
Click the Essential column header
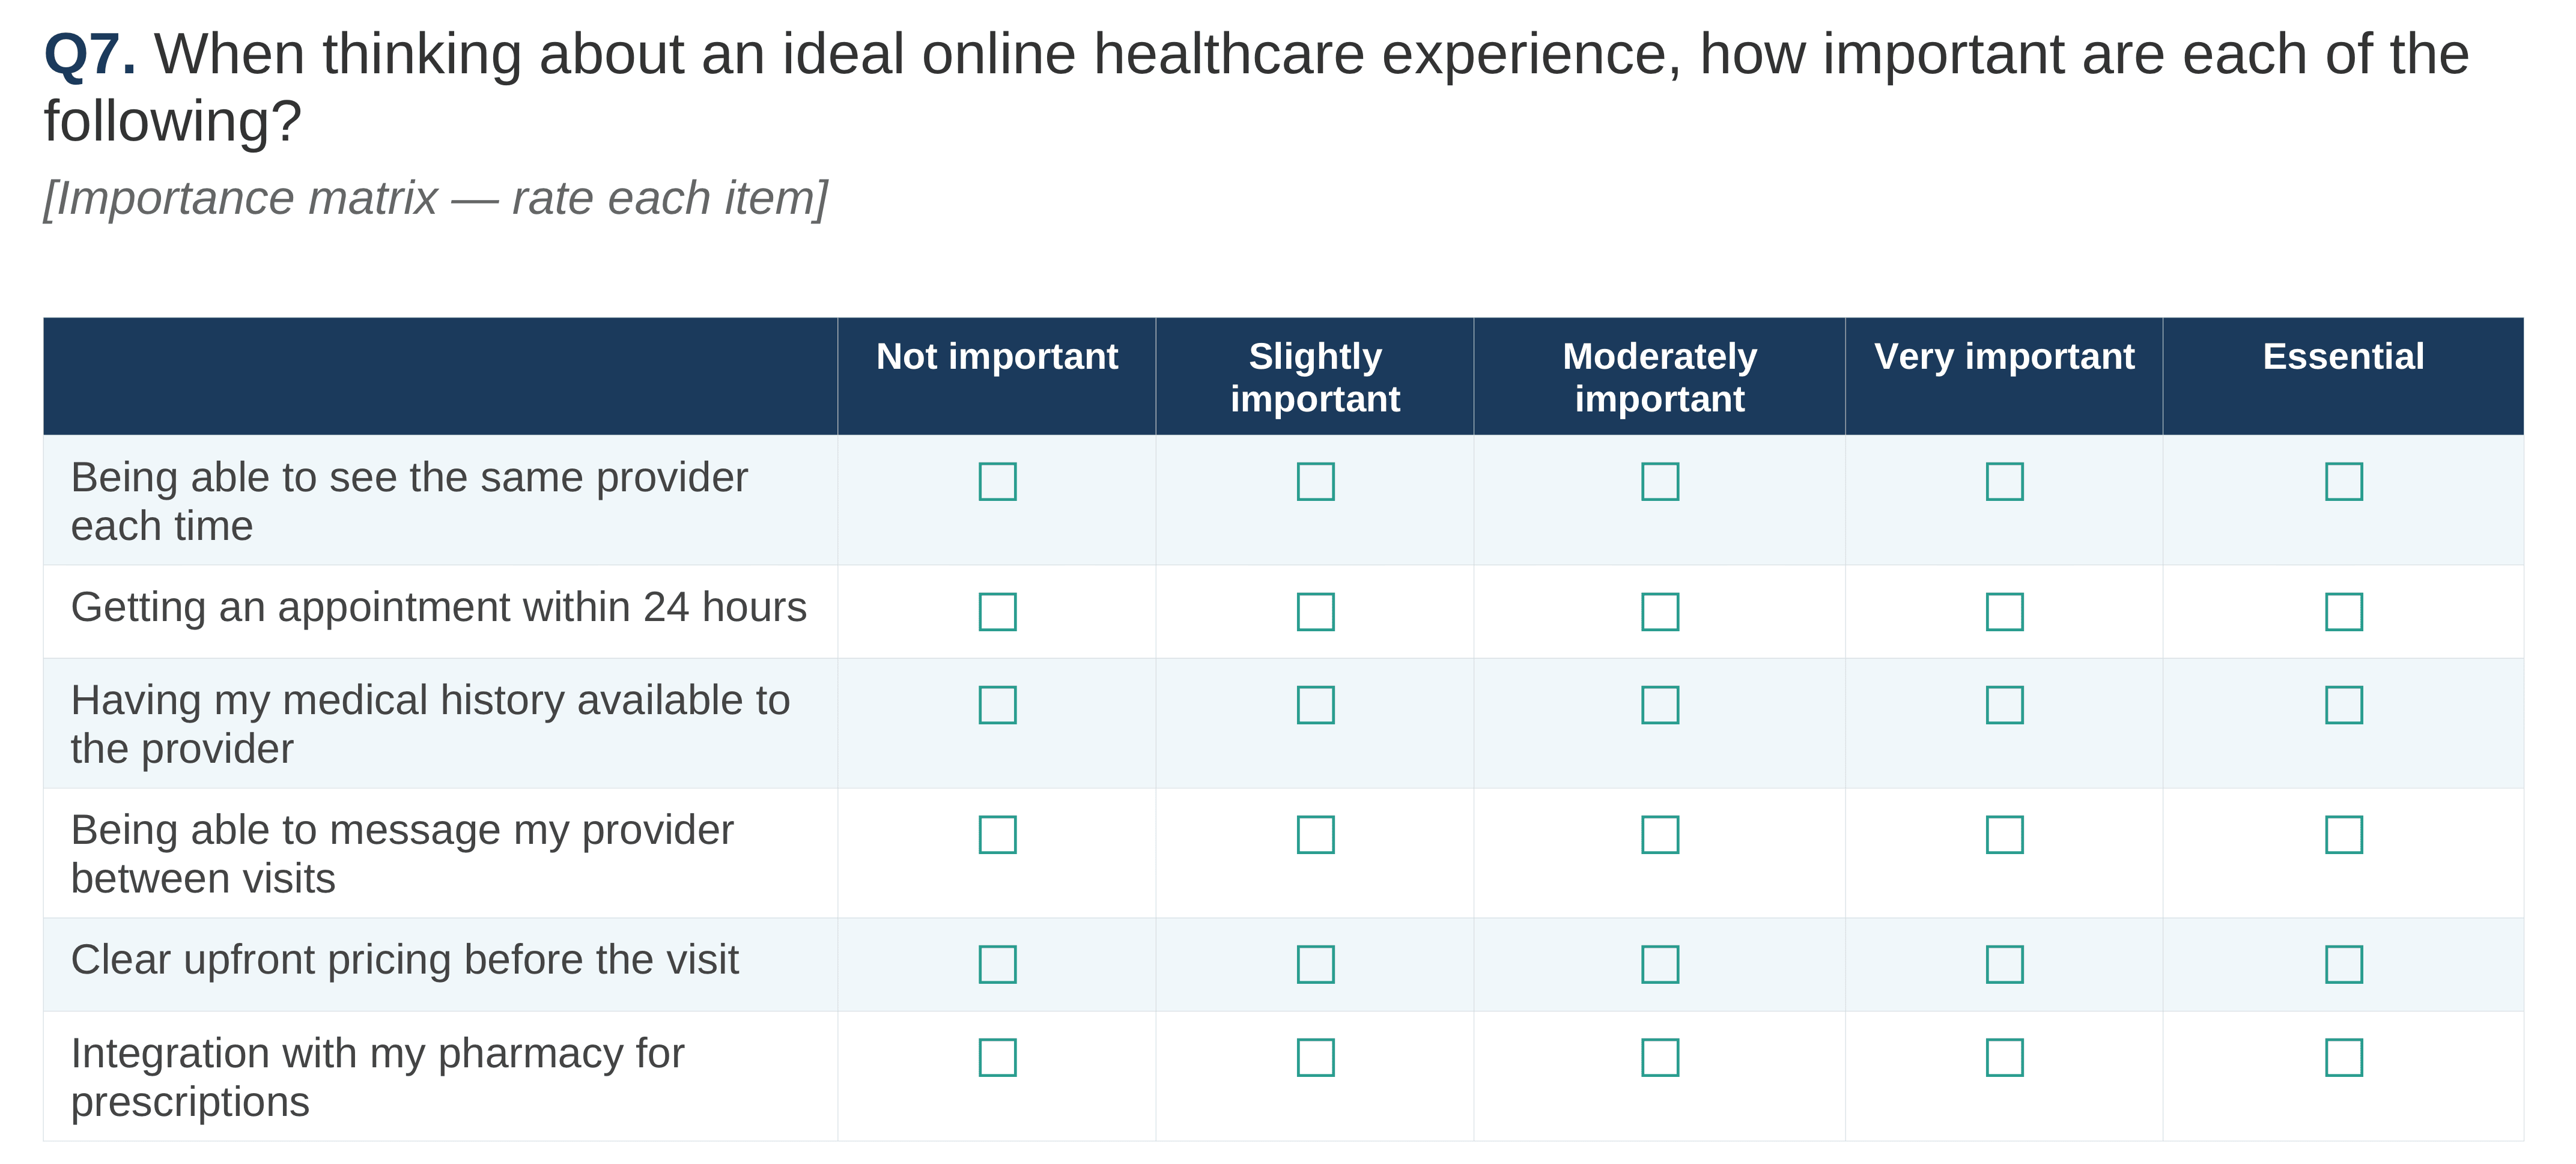click(x=2343, y=356)
